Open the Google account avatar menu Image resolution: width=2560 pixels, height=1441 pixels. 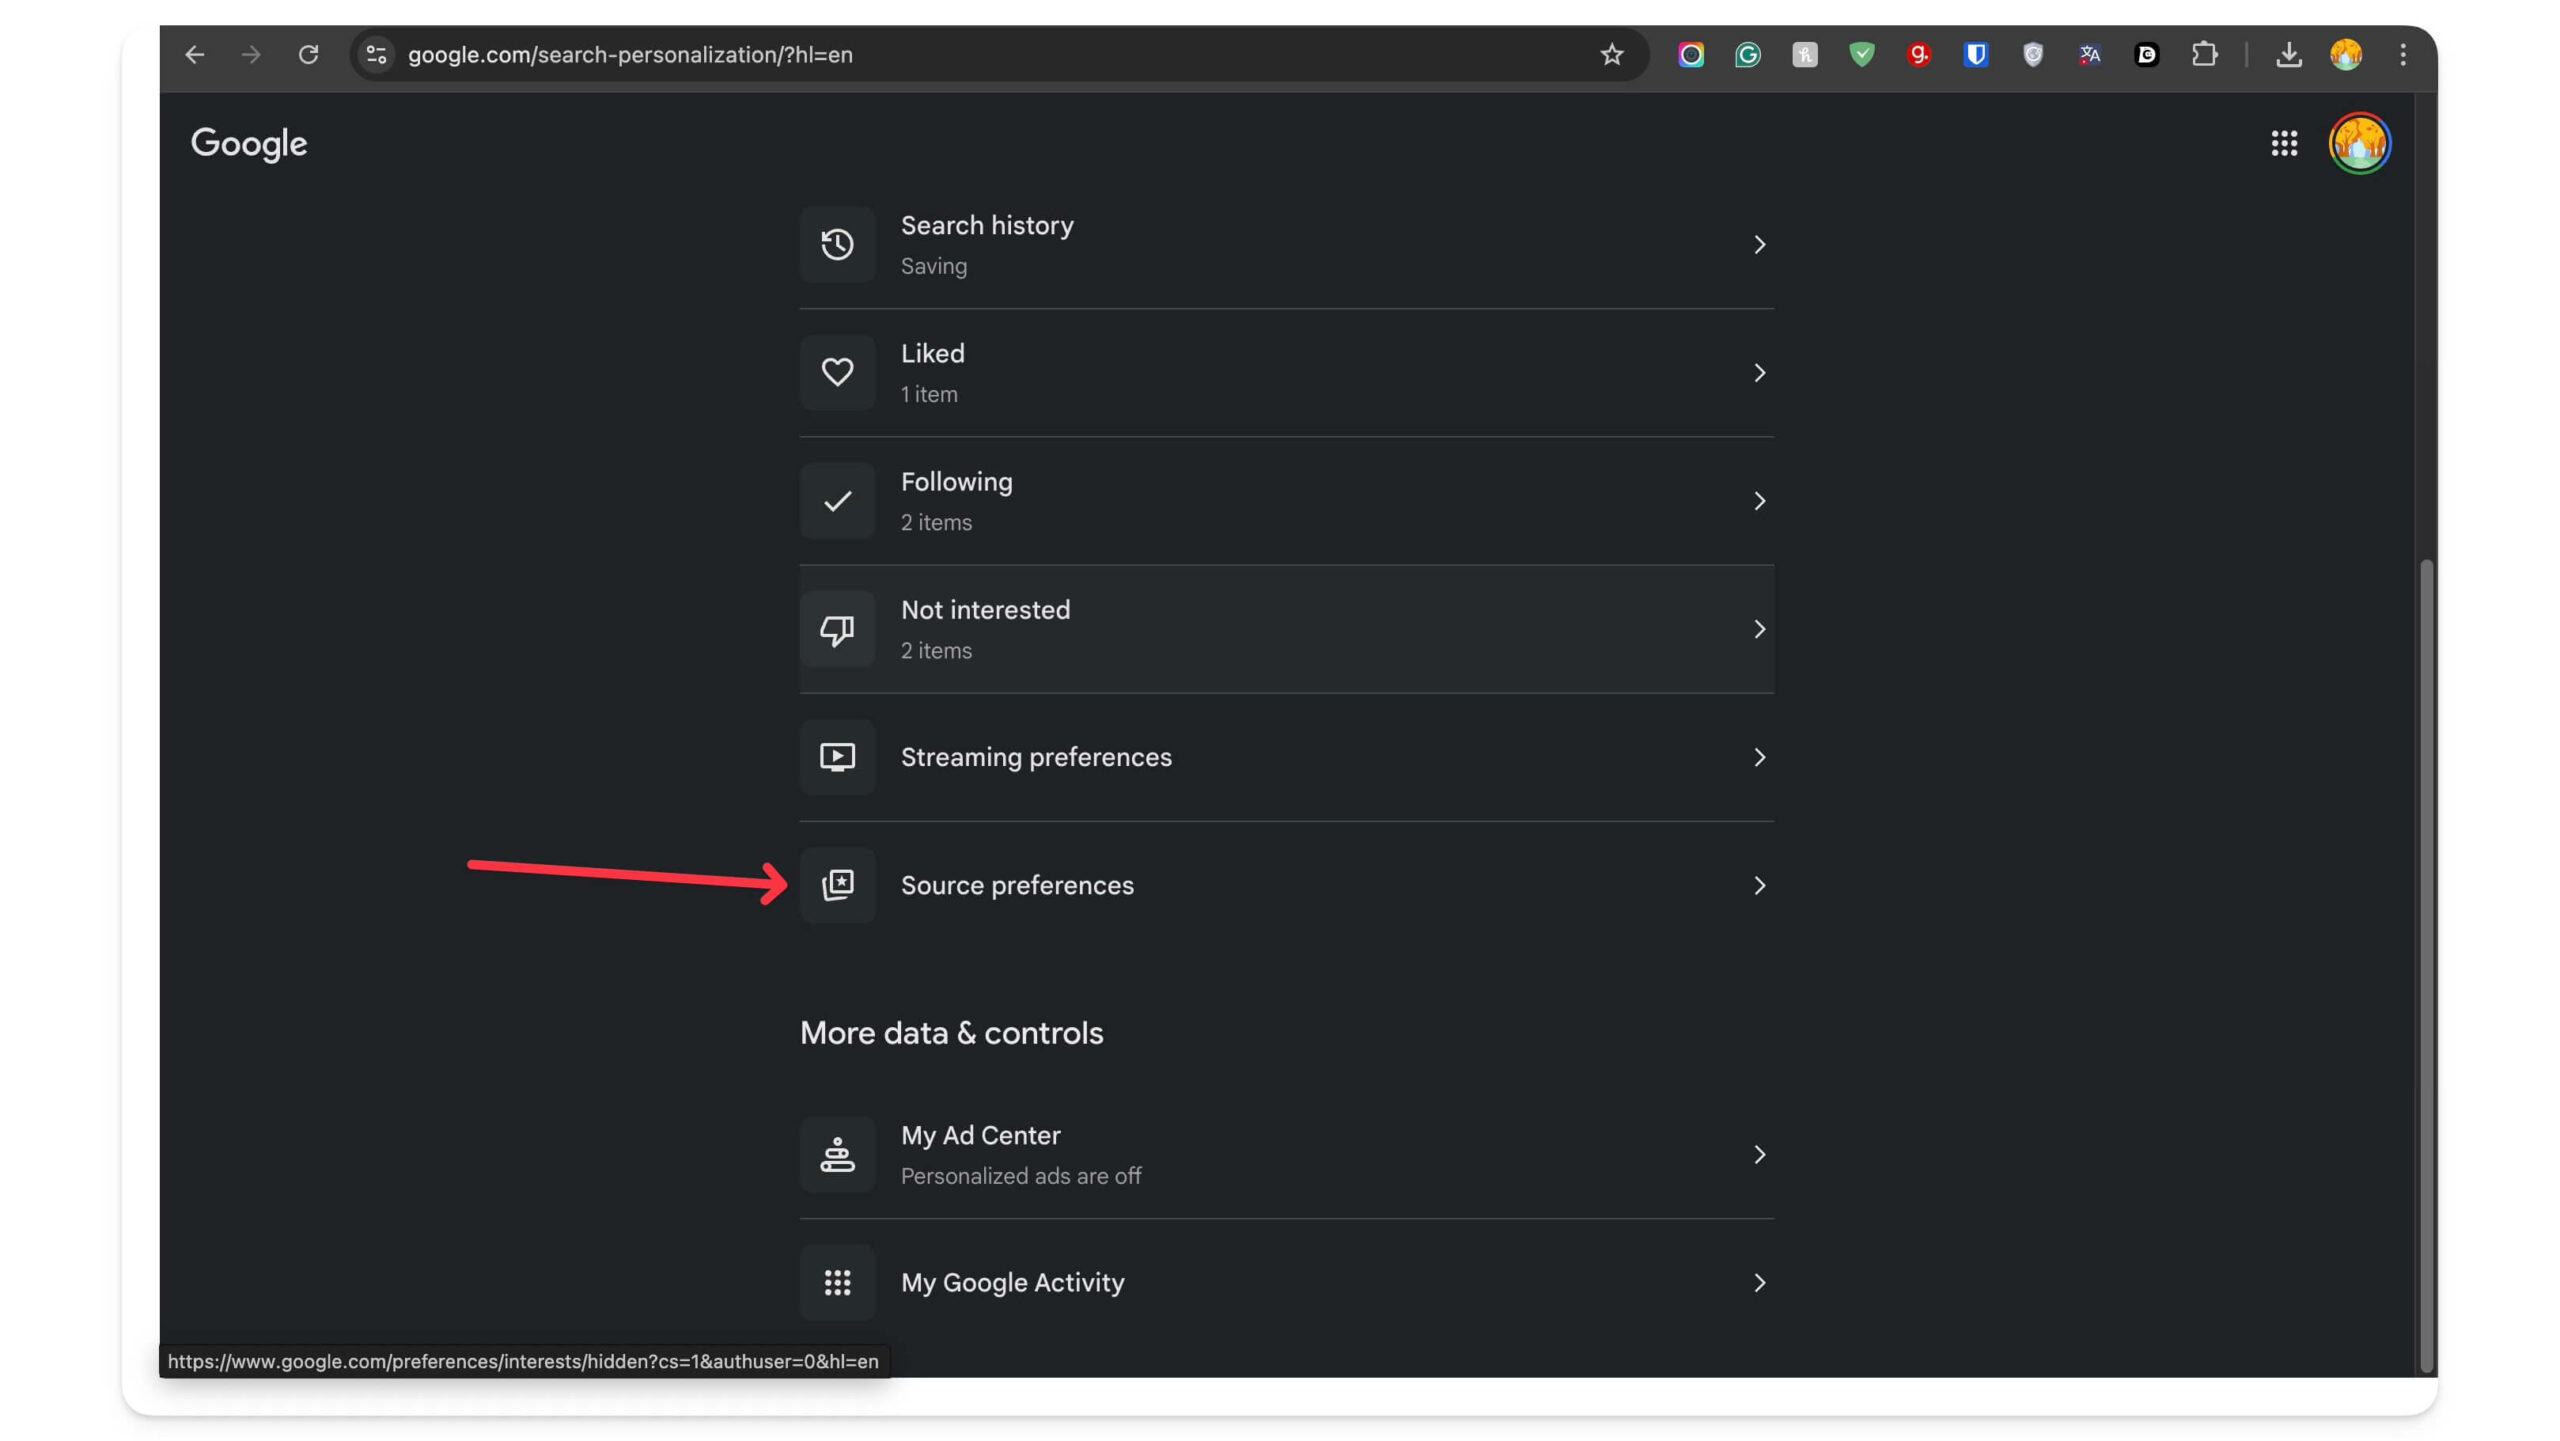pos(2359,143)
